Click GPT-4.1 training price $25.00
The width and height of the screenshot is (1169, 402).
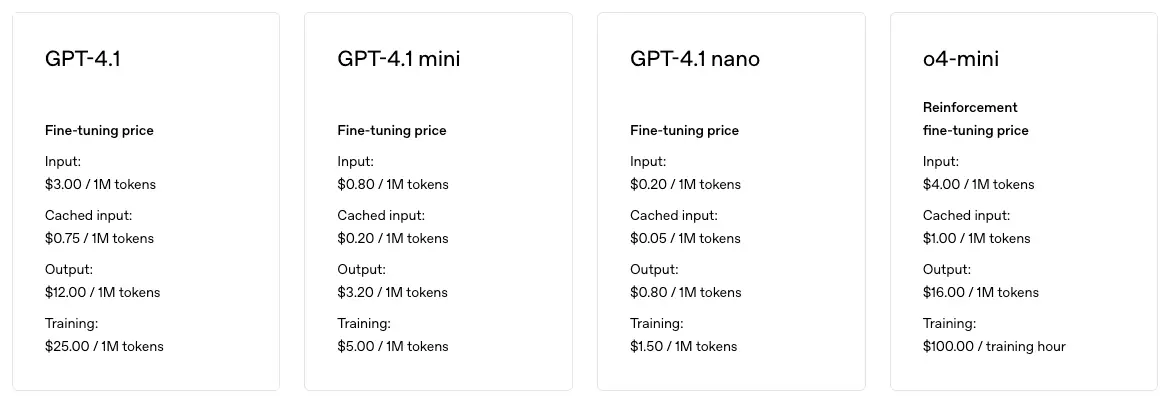104,346
